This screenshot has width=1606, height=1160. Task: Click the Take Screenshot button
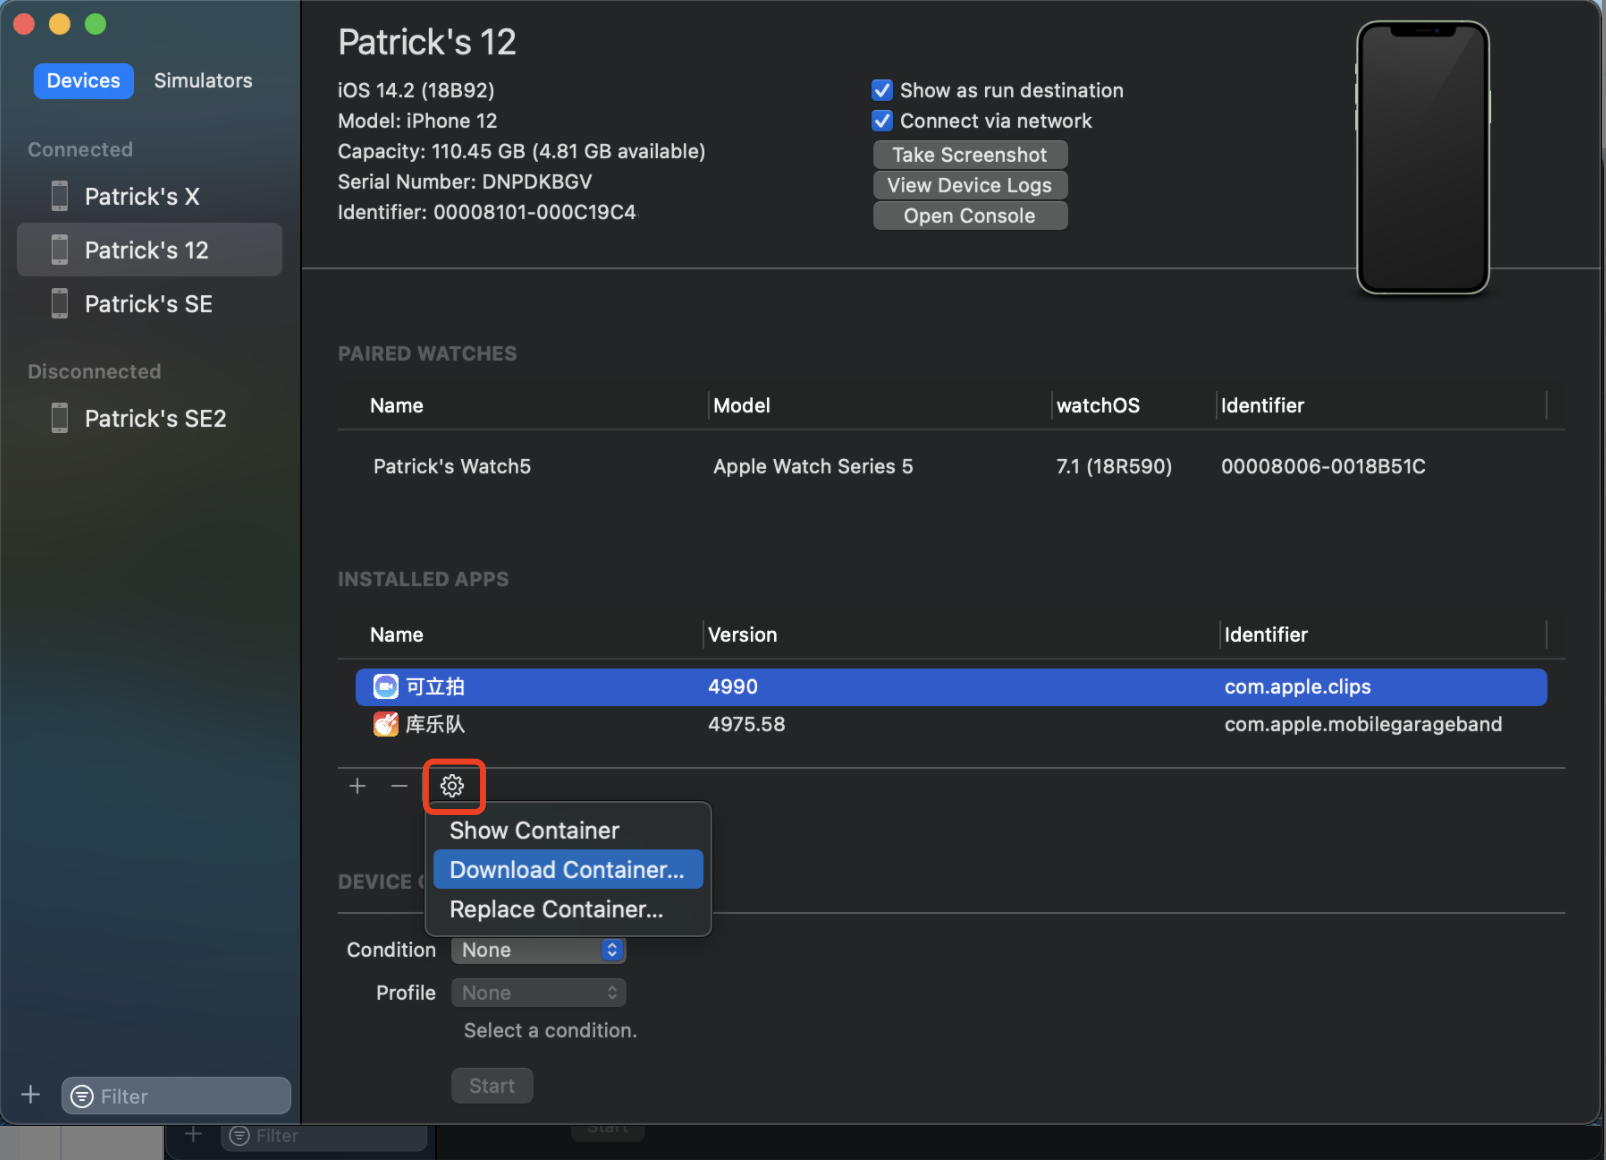(970, 155)
